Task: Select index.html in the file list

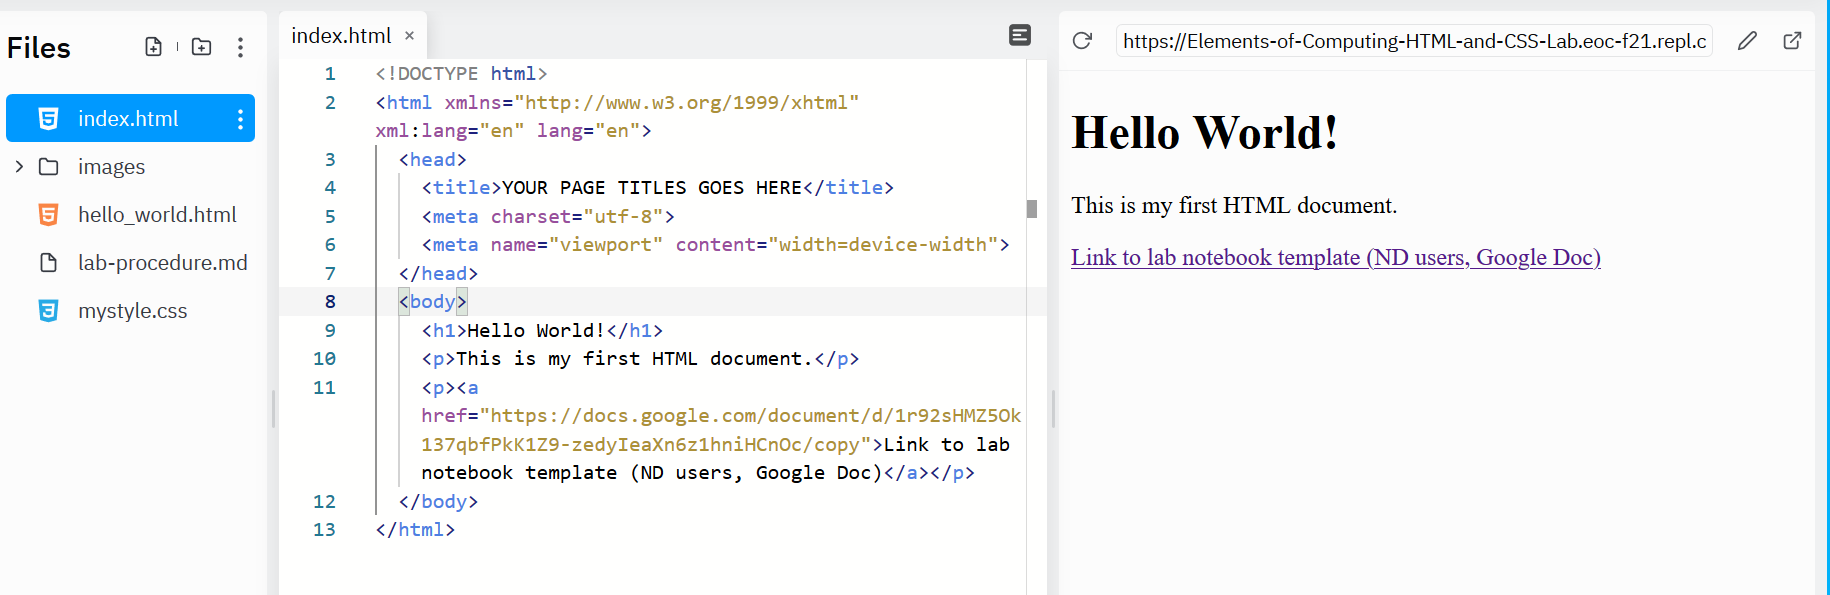Action: coord(128,119)
